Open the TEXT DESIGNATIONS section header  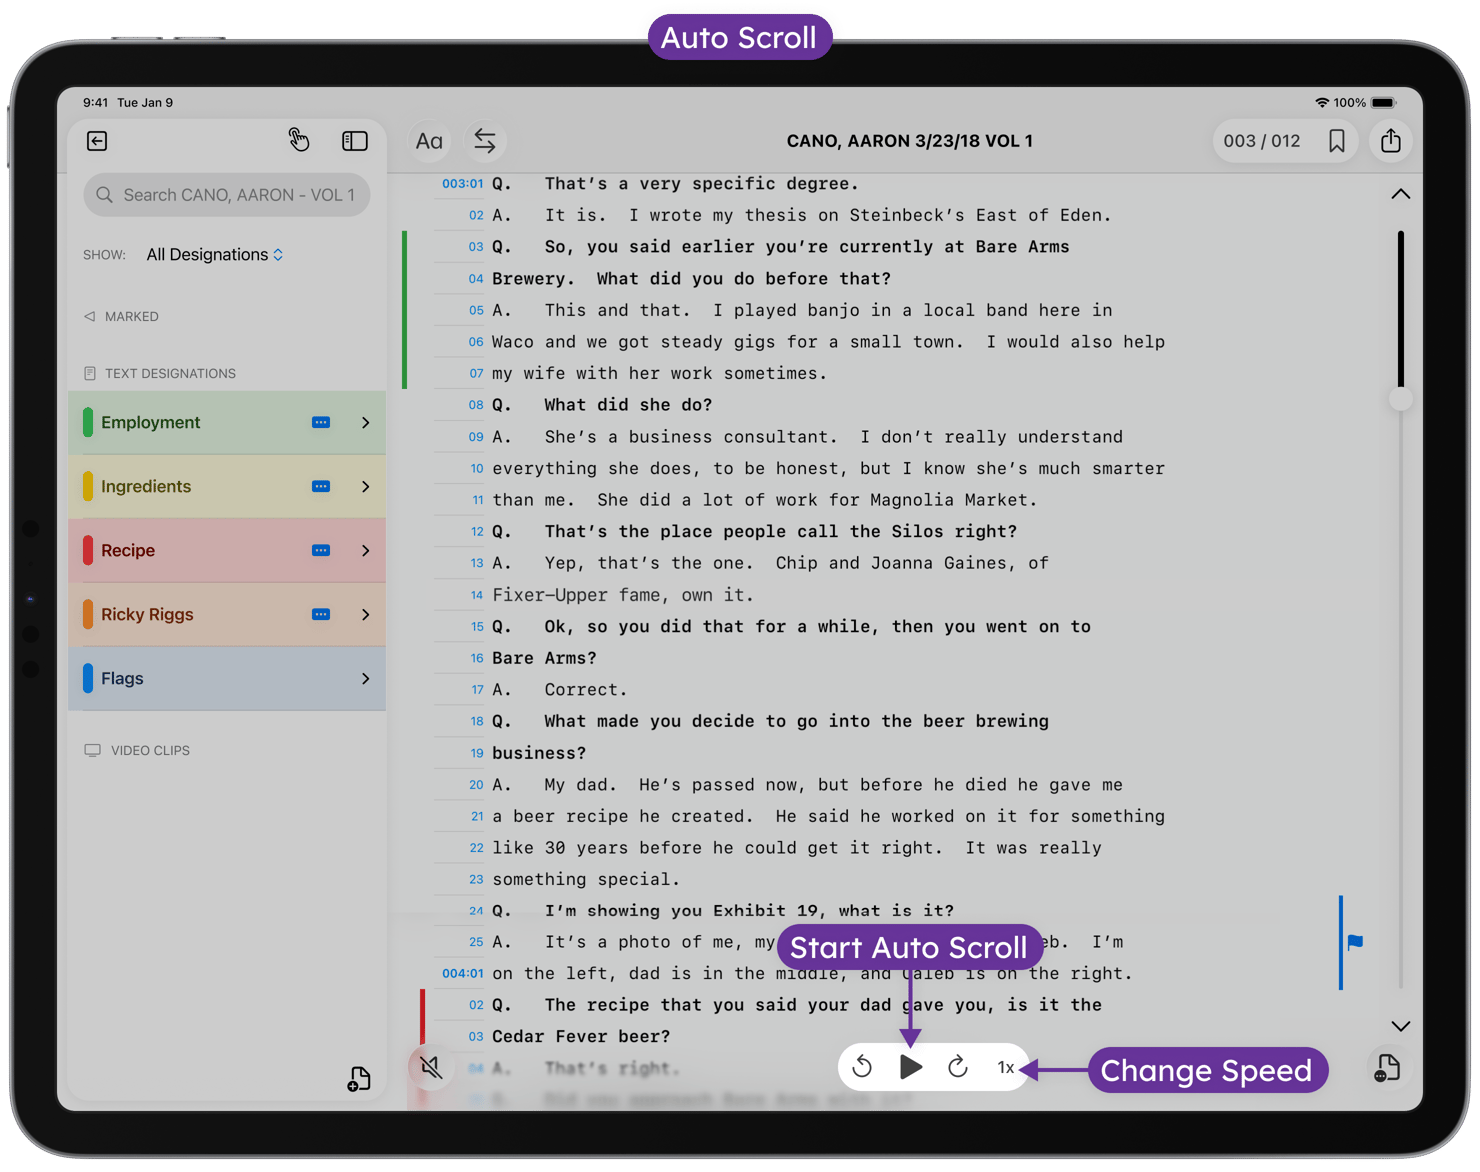pyautogui.click(x=160, y=374)
